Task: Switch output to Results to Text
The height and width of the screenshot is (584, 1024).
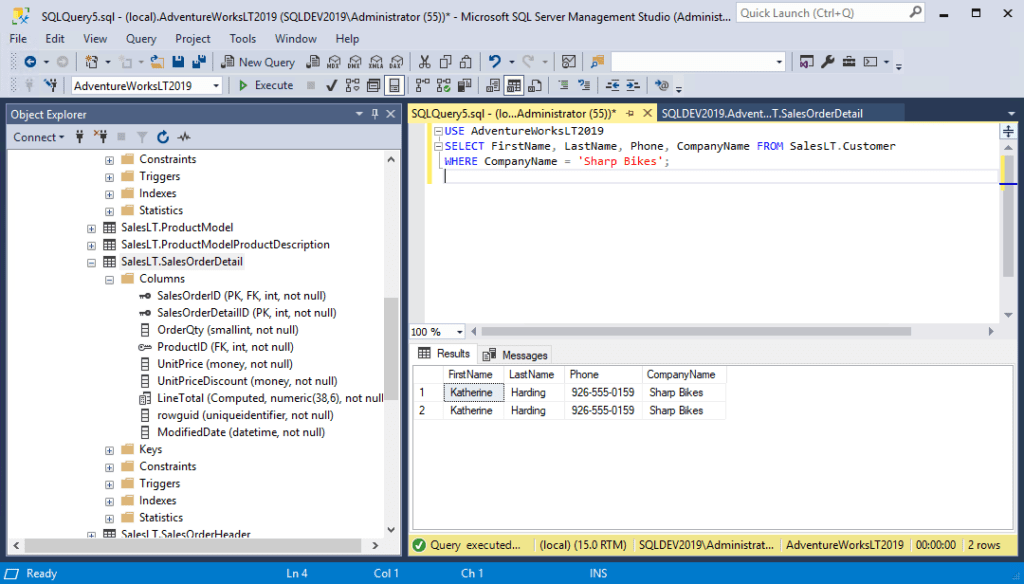Action: click(493, 86)
